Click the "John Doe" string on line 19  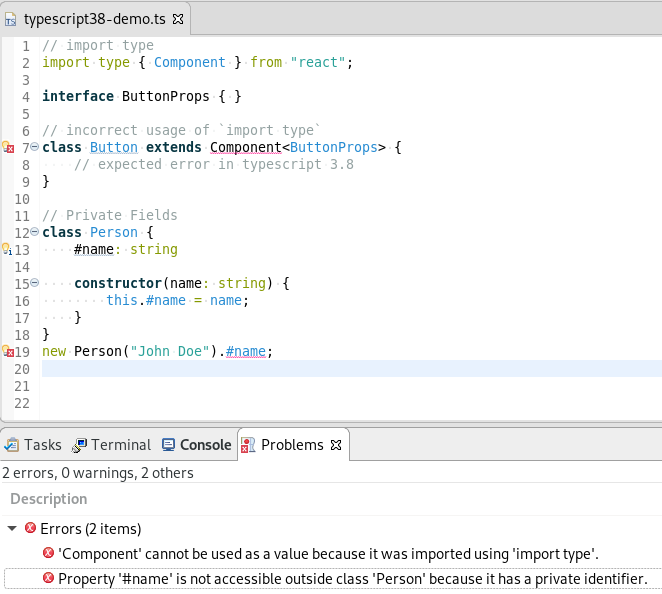click(x=170, y=351)
